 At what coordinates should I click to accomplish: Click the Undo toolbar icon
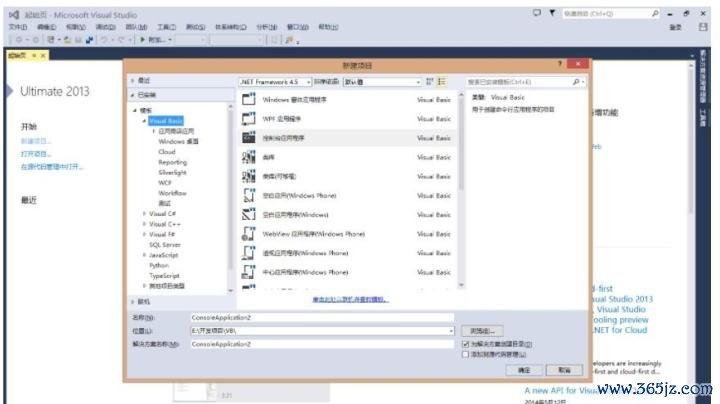[104, 40]
